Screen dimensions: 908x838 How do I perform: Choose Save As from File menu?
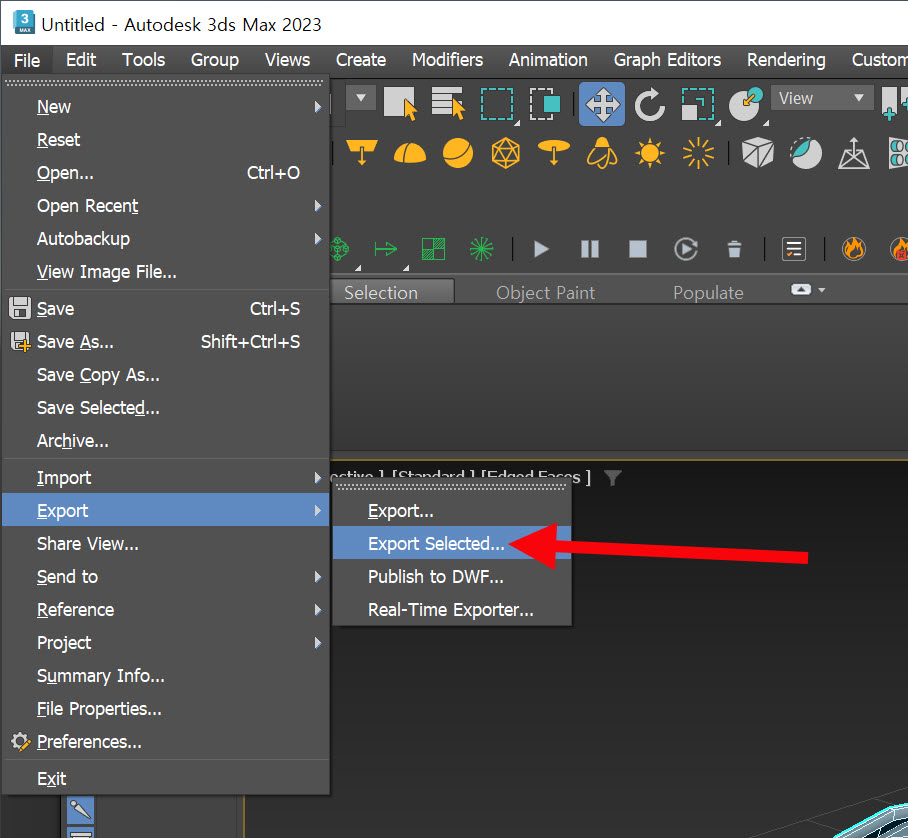click(x=166, y=342)
